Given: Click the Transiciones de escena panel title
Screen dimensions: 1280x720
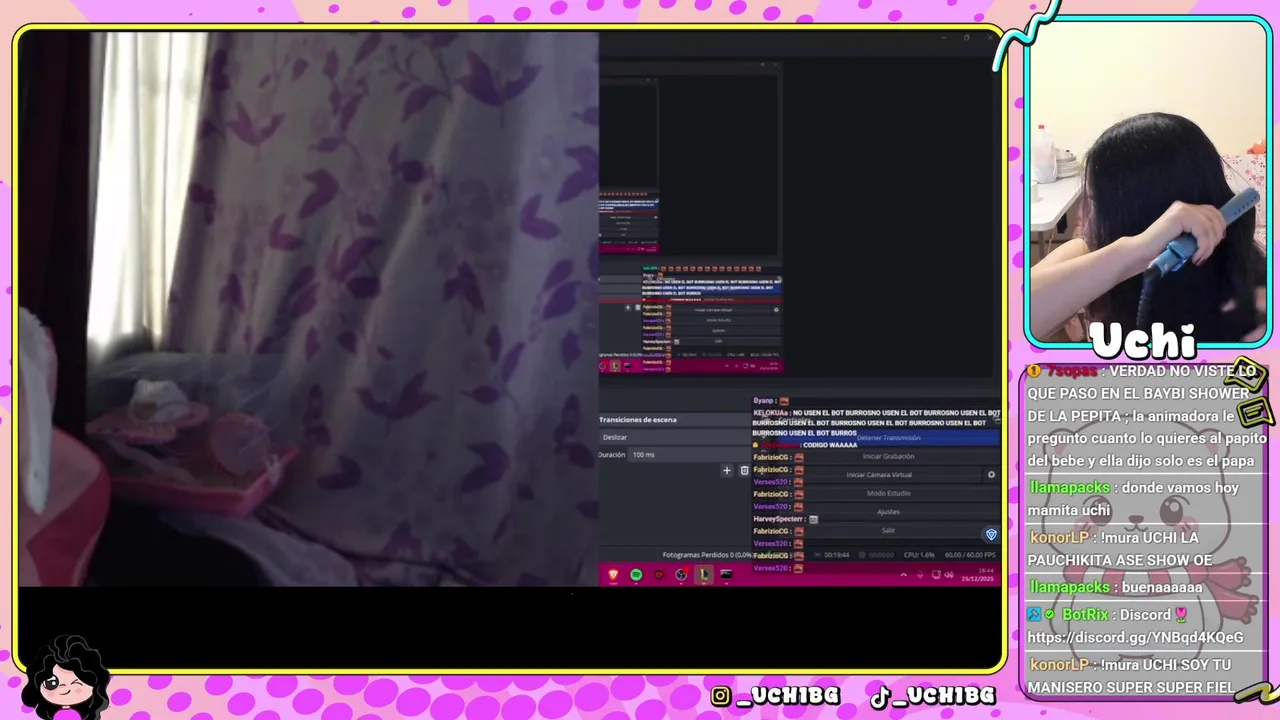Looking at the screenshot, I should (638, 420).
